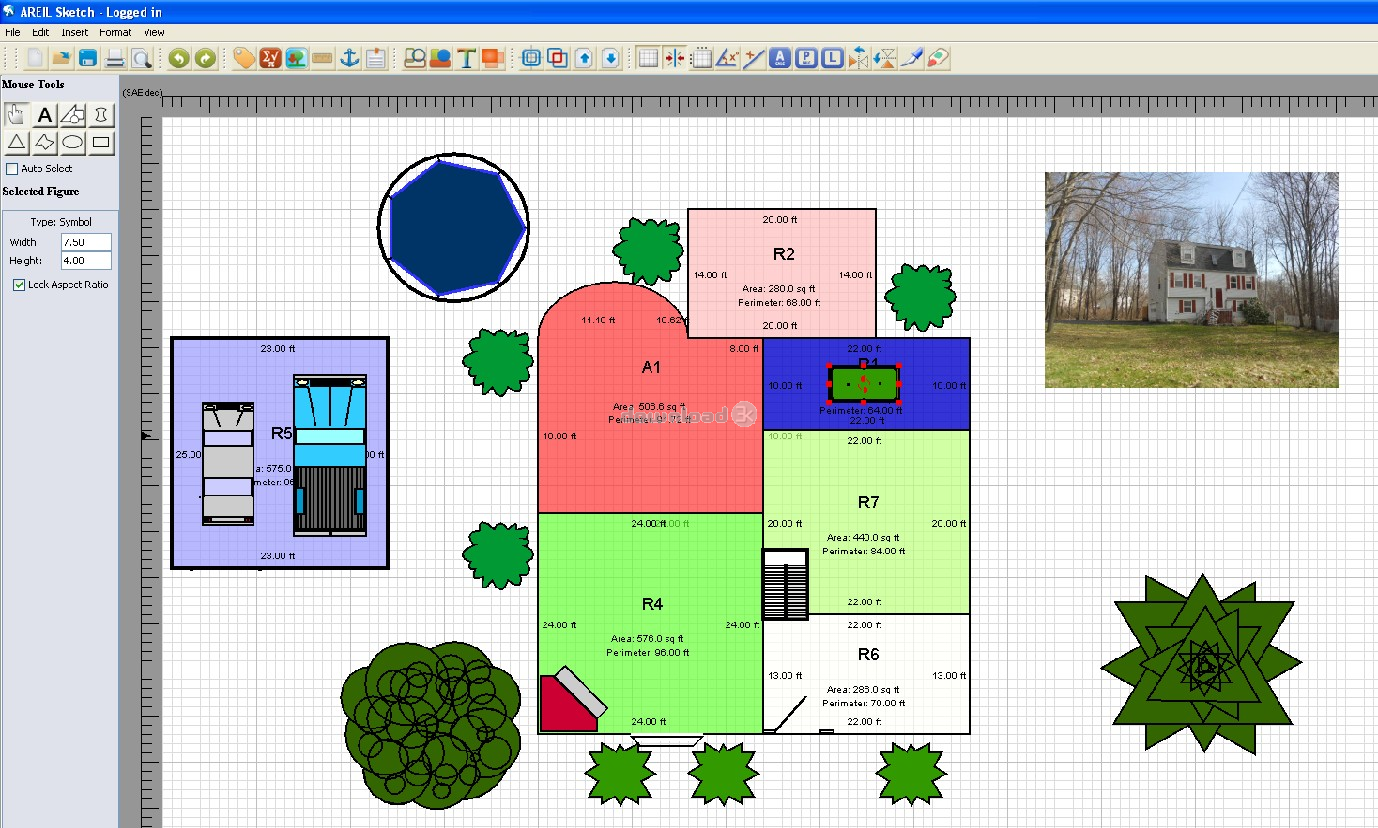Select the hand pointer mouse tool

[x=17, y=115]
